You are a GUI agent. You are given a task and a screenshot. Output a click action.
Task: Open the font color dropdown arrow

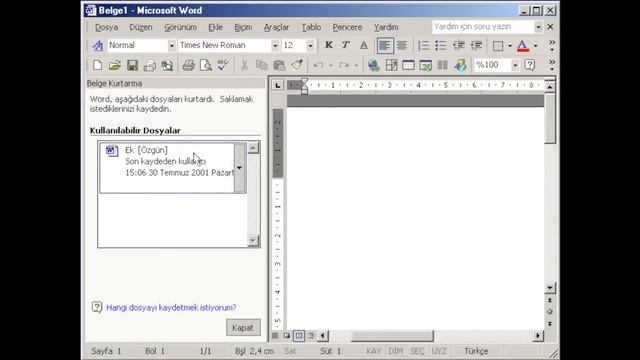pyautogui.click(x=536, y=46)
